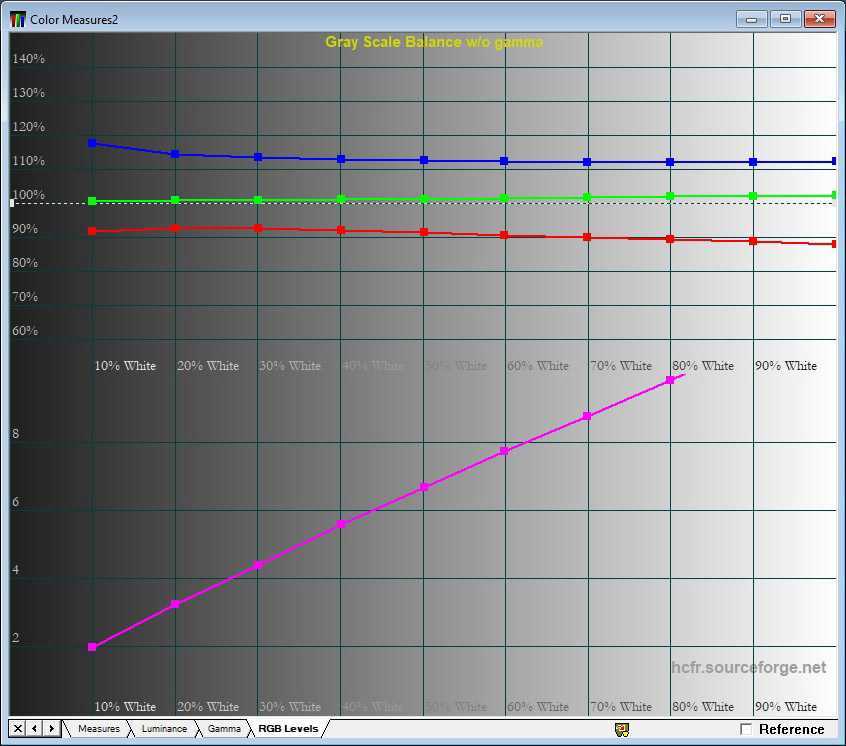Click the magenta curve point at 10% White
The image size is (846, 746).
(92, 647)
